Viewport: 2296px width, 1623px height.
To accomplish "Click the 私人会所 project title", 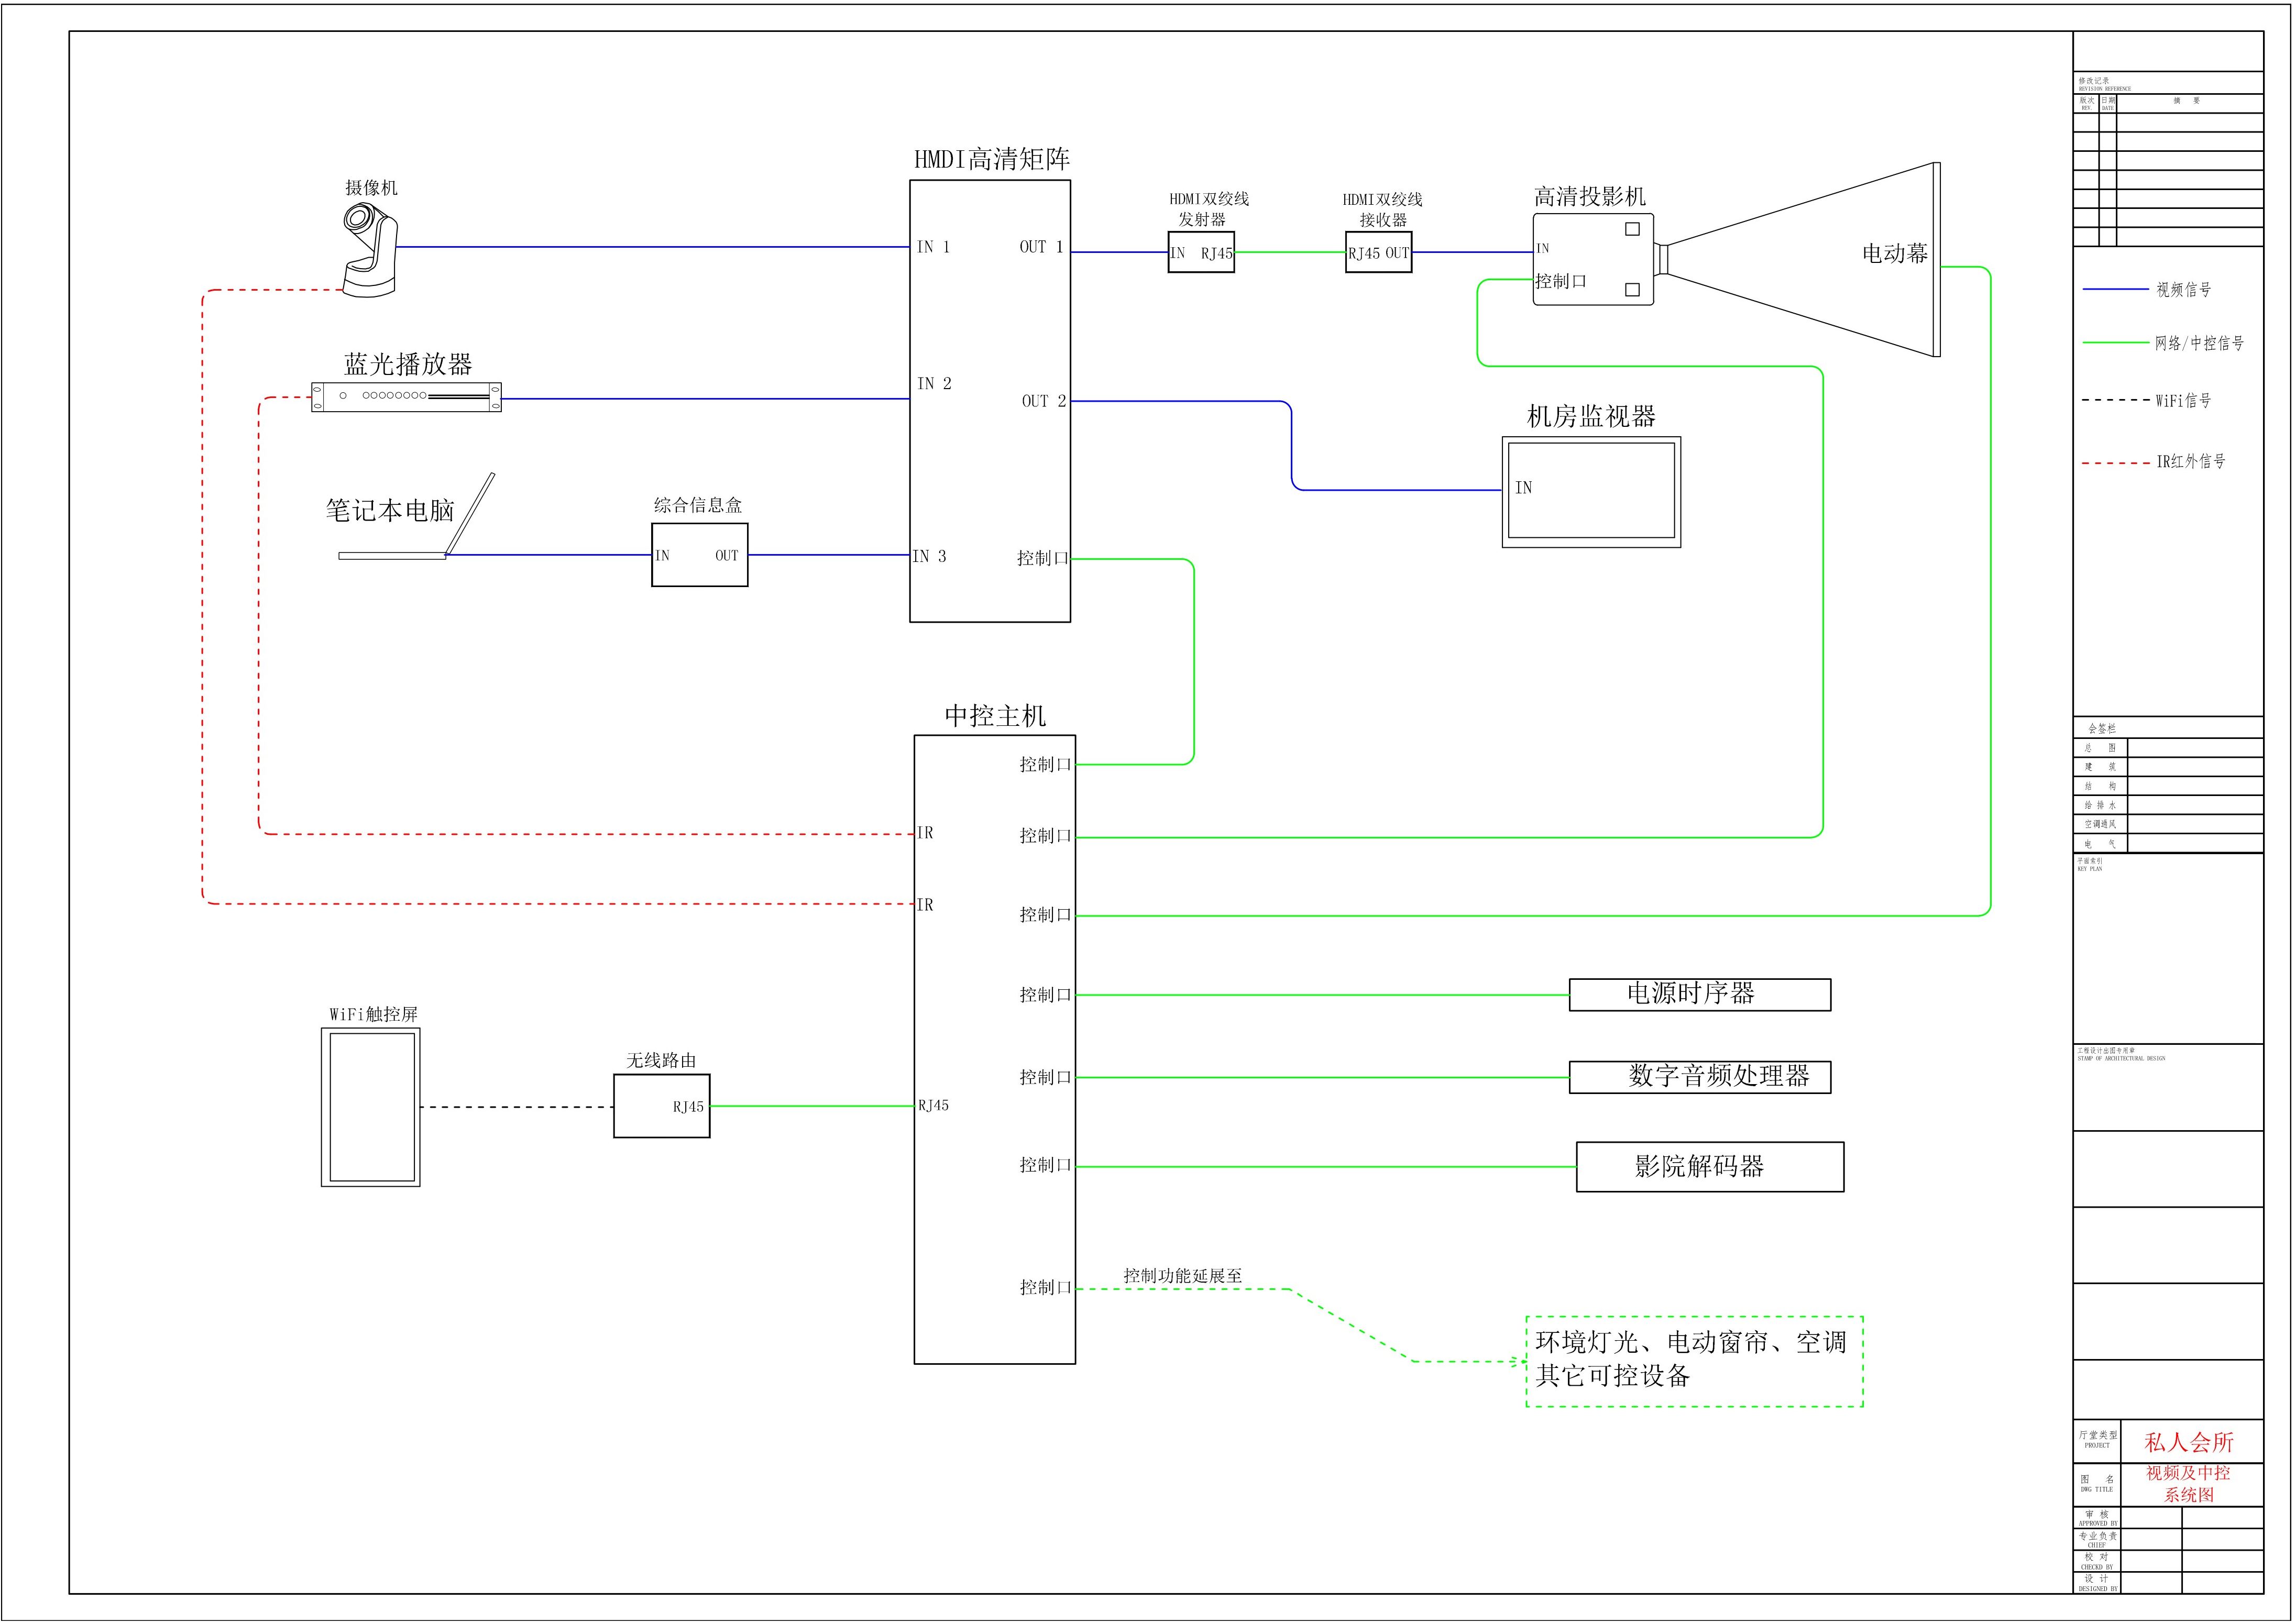I will tap(2189, 1442).
